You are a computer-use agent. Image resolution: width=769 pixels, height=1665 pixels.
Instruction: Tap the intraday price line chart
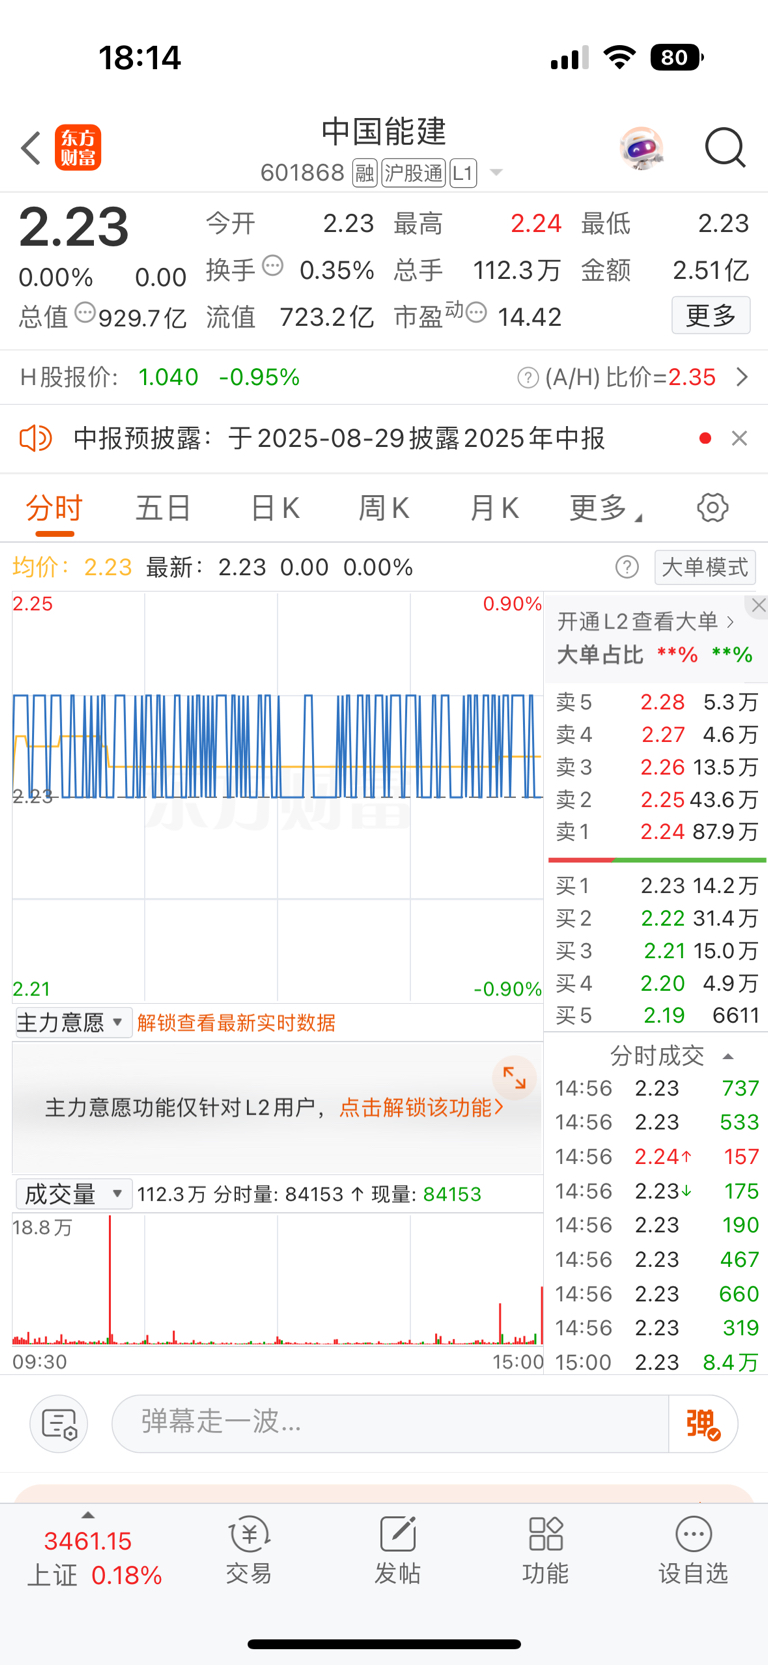point(277,797)
